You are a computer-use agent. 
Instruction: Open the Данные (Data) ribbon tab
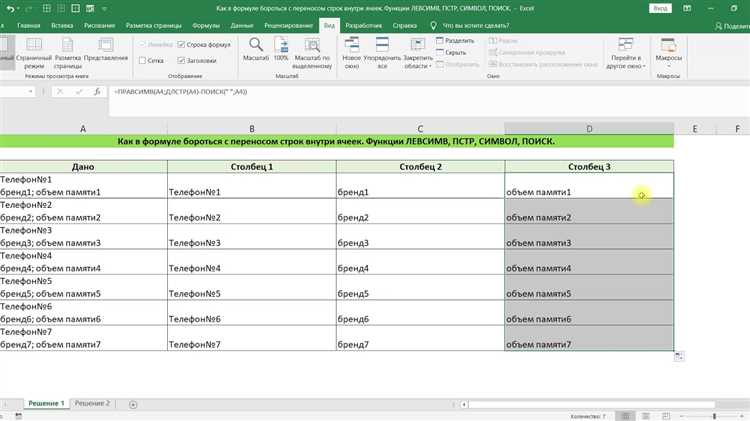coord(242,25)
